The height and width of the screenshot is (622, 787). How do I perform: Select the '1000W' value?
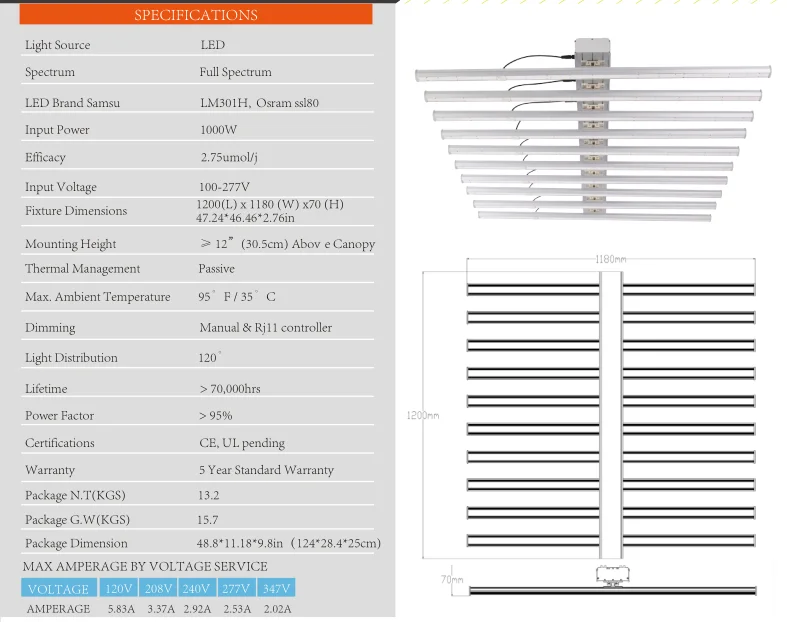[218, 130]
